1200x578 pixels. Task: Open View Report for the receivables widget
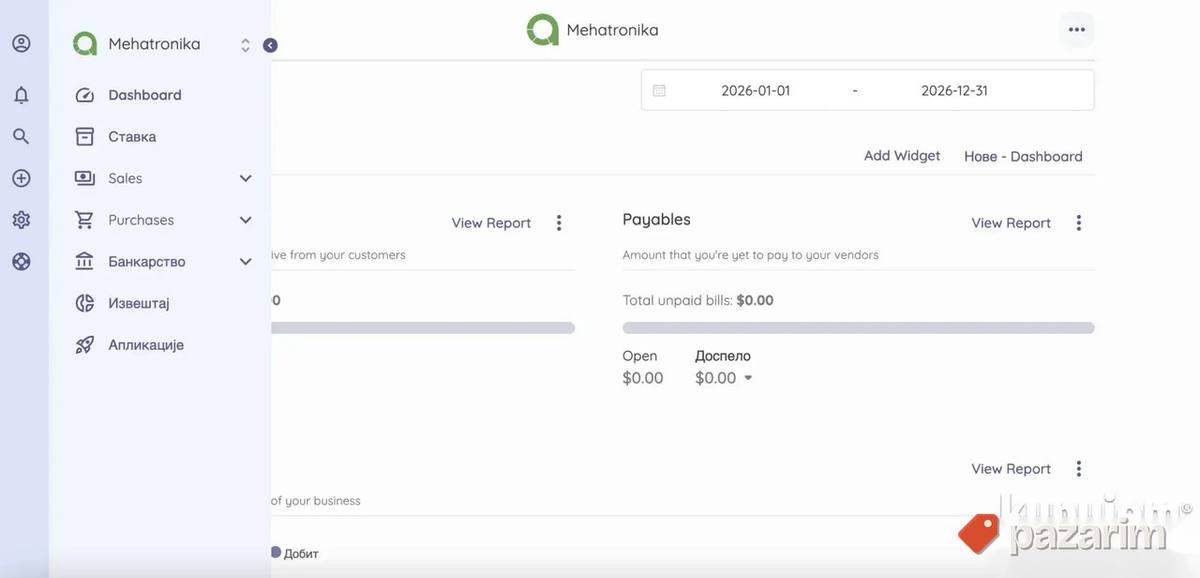491,223
